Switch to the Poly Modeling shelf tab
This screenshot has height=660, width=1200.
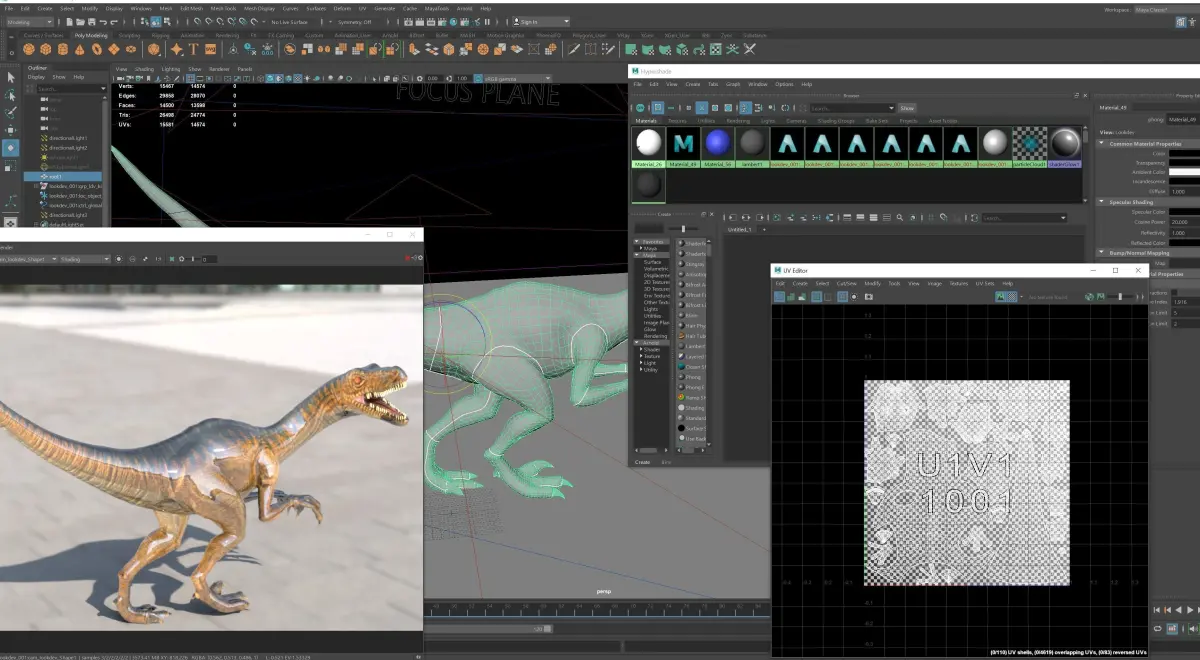90,35
